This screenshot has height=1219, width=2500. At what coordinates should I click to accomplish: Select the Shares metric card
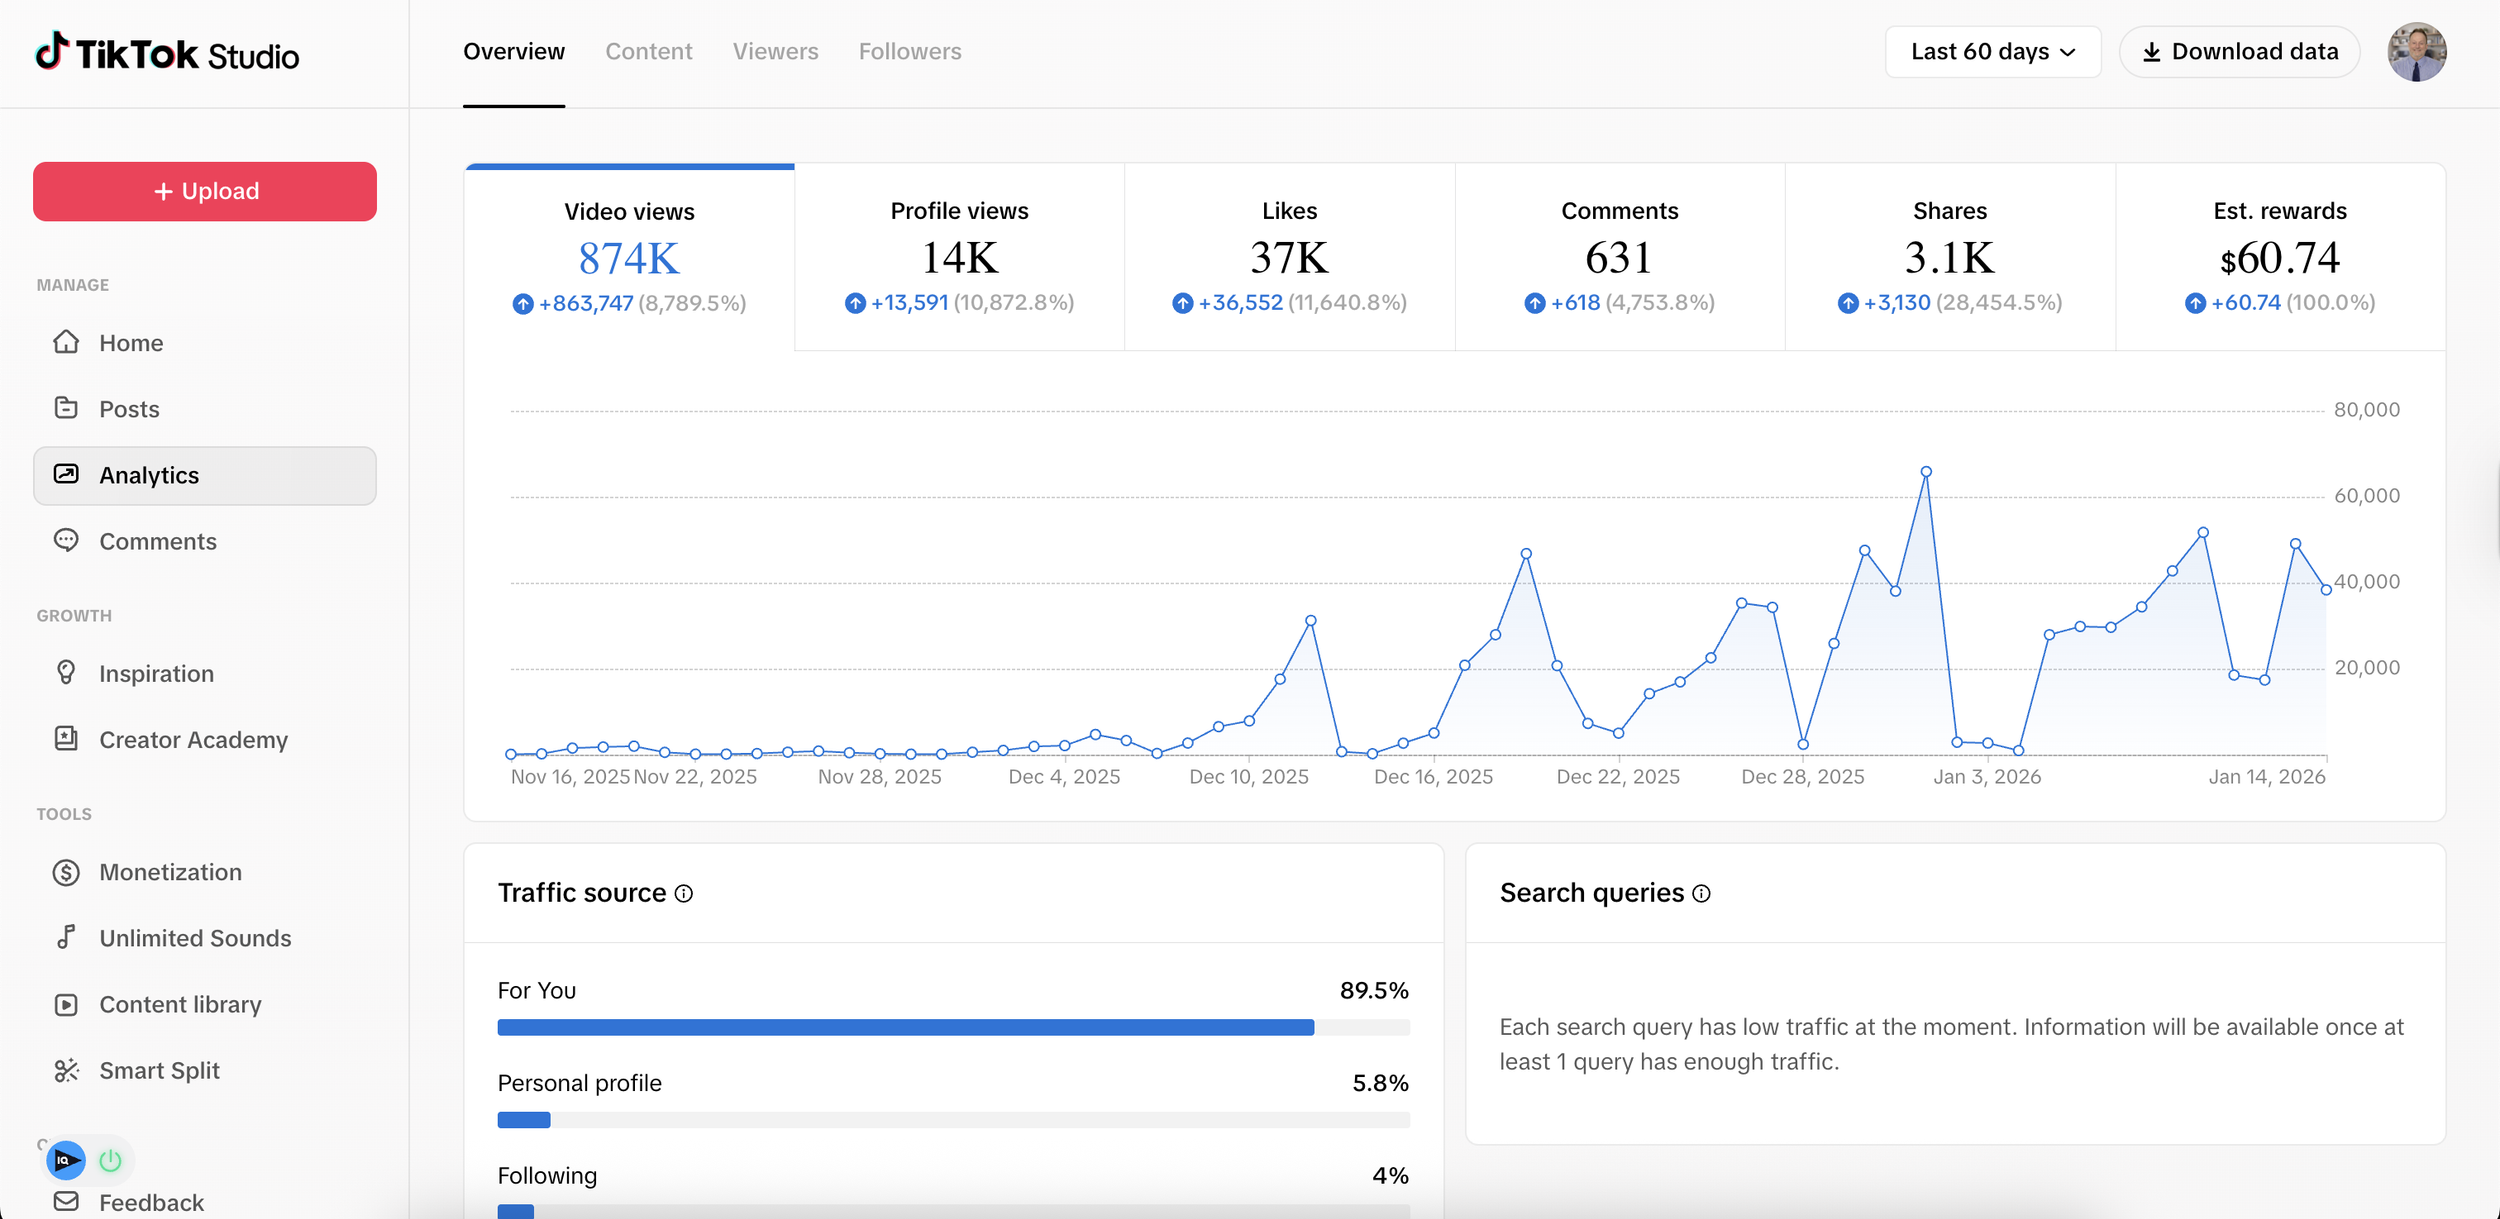point(1950,255)
